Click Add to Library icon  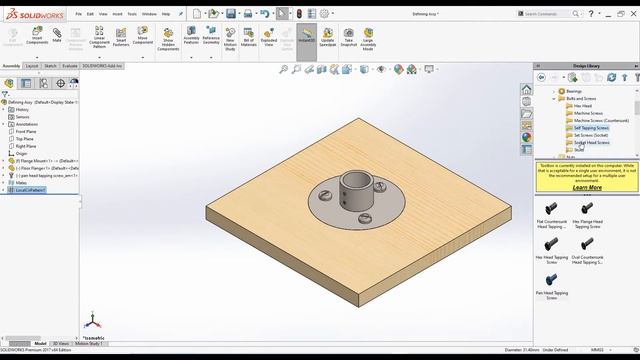(x=572, y=77)
